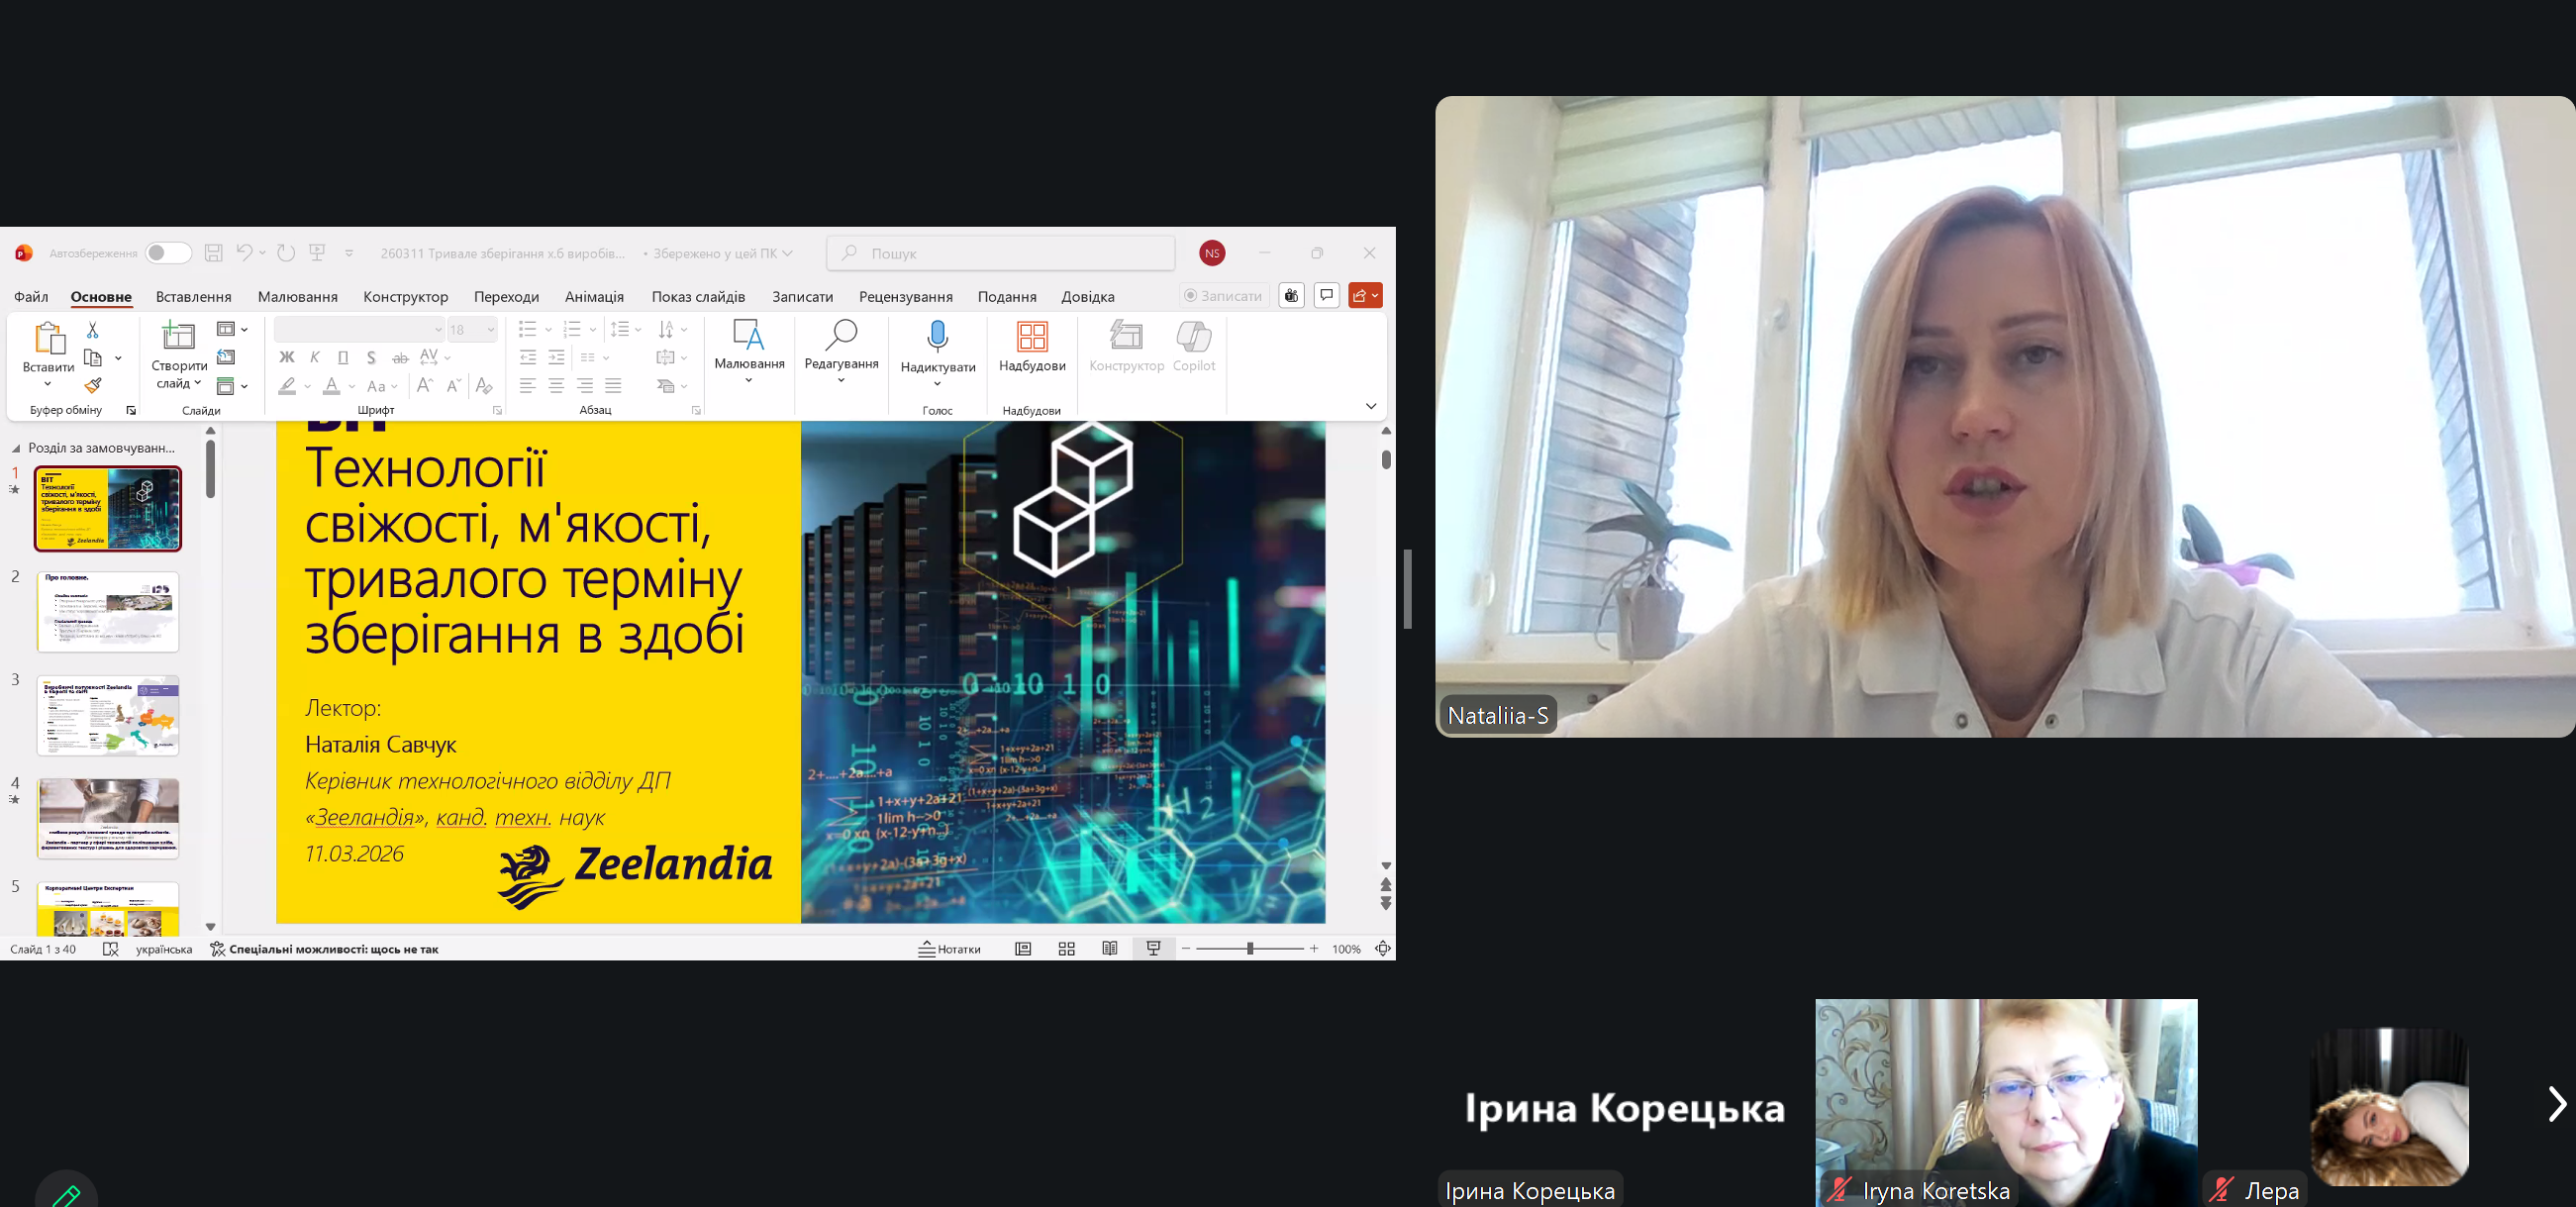Click the Dictate microphone icon
This screenshot has width=2576, height=1207.
(x=937, y=337)
